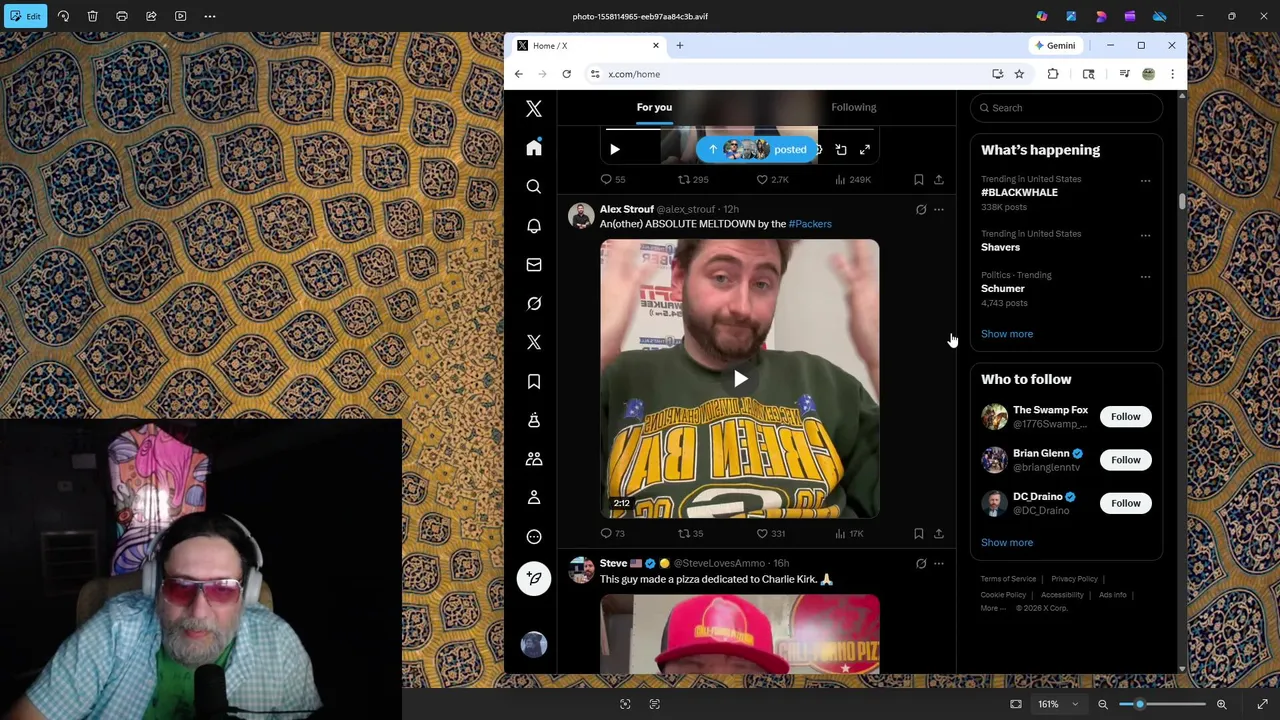The image size is (1280, 720).
Task: Open Notifications bell in X sidebar
Action: [x=534, y=226]
